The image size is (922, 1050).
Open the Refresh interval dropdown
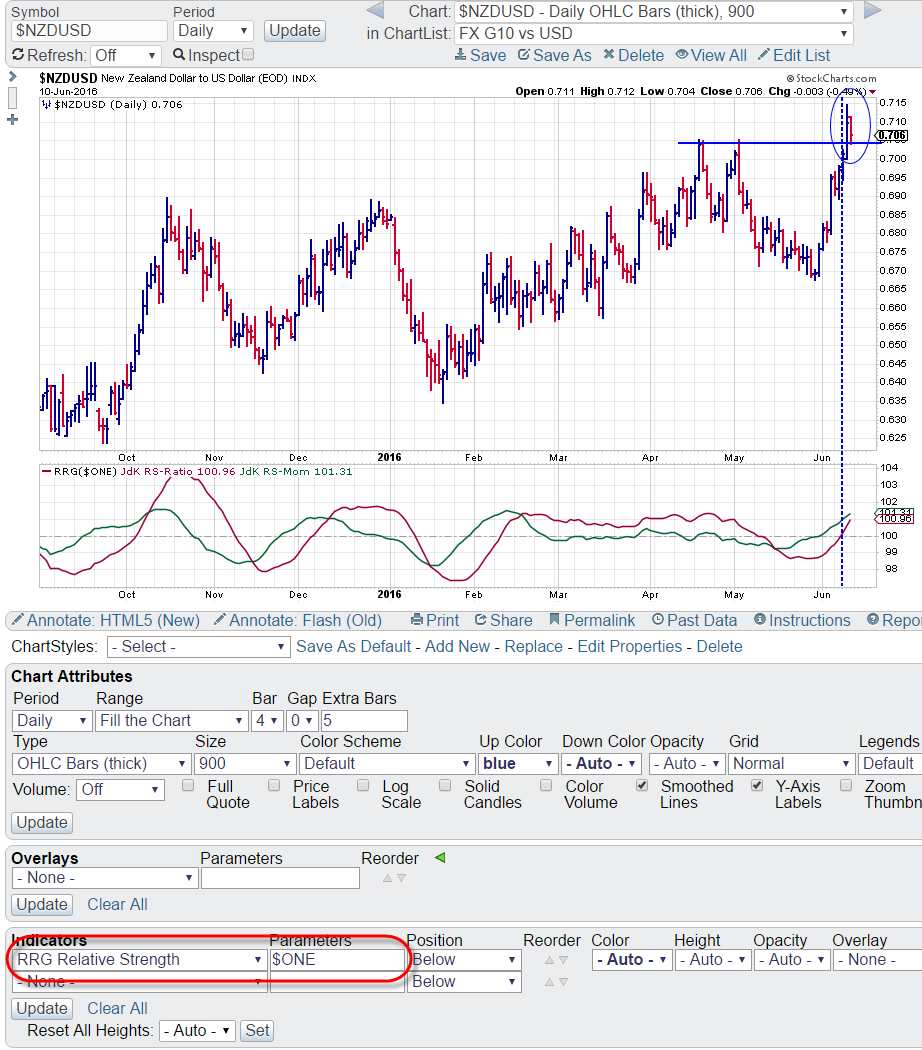(124, 56)
